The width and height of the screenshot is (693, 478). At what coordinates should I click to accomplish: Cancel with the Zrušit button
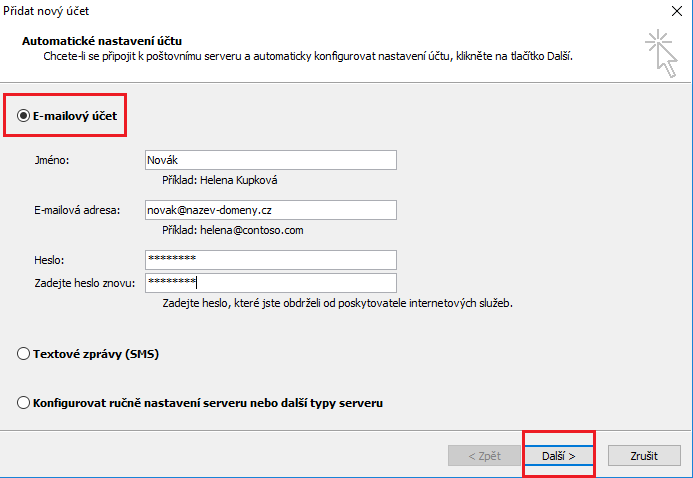coord(643,455)
